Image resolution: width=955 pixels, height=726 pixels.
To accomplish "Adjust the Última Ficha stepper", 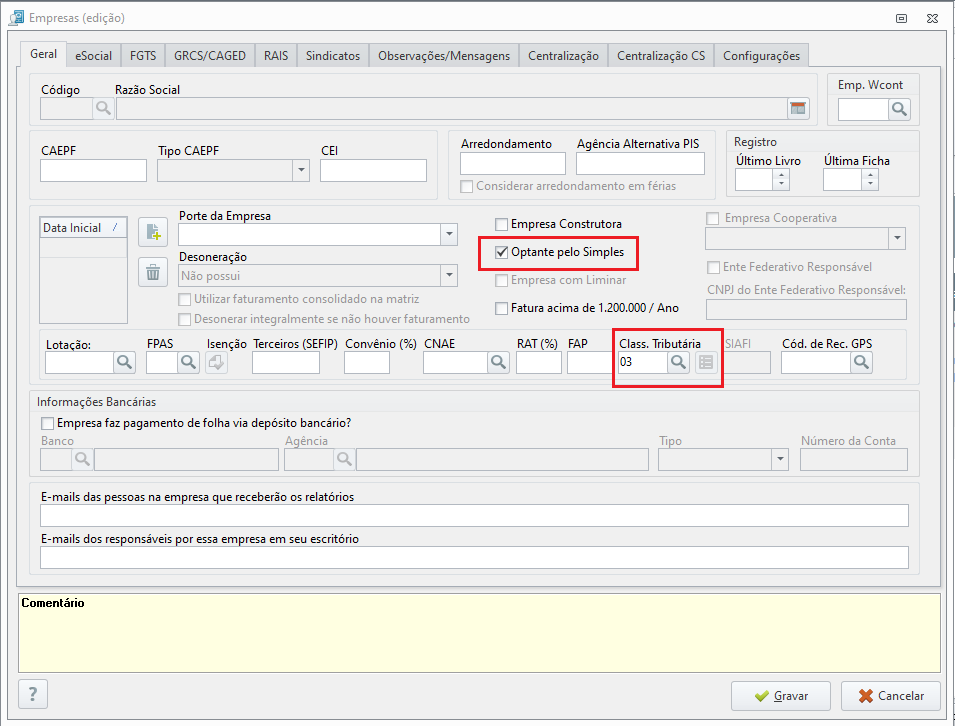I will coord(870,180).
